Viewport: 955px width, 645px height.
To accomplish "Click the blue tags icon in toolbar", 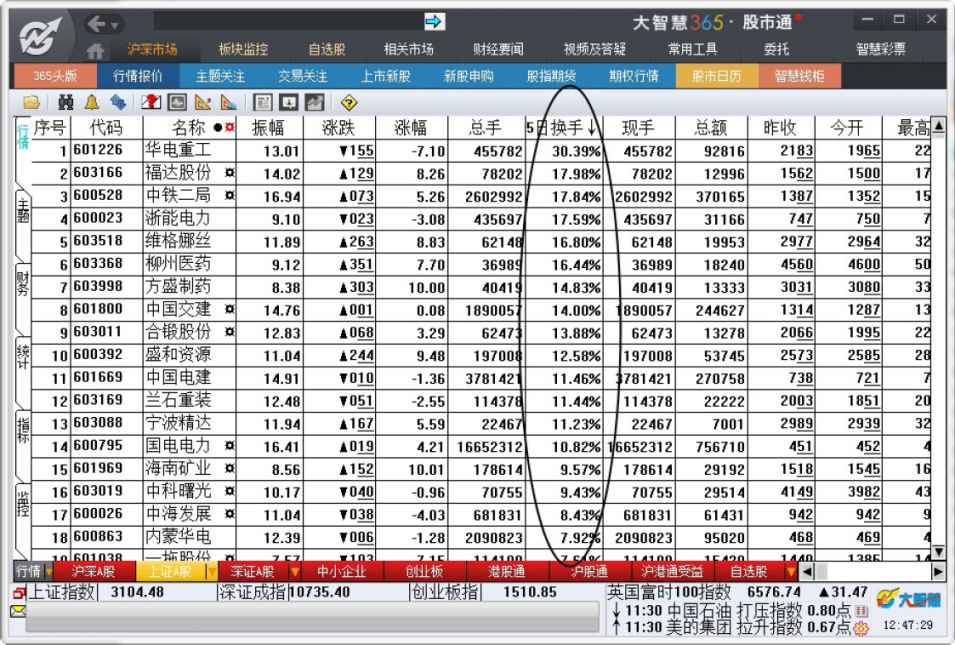I will (x=118, y=102).
